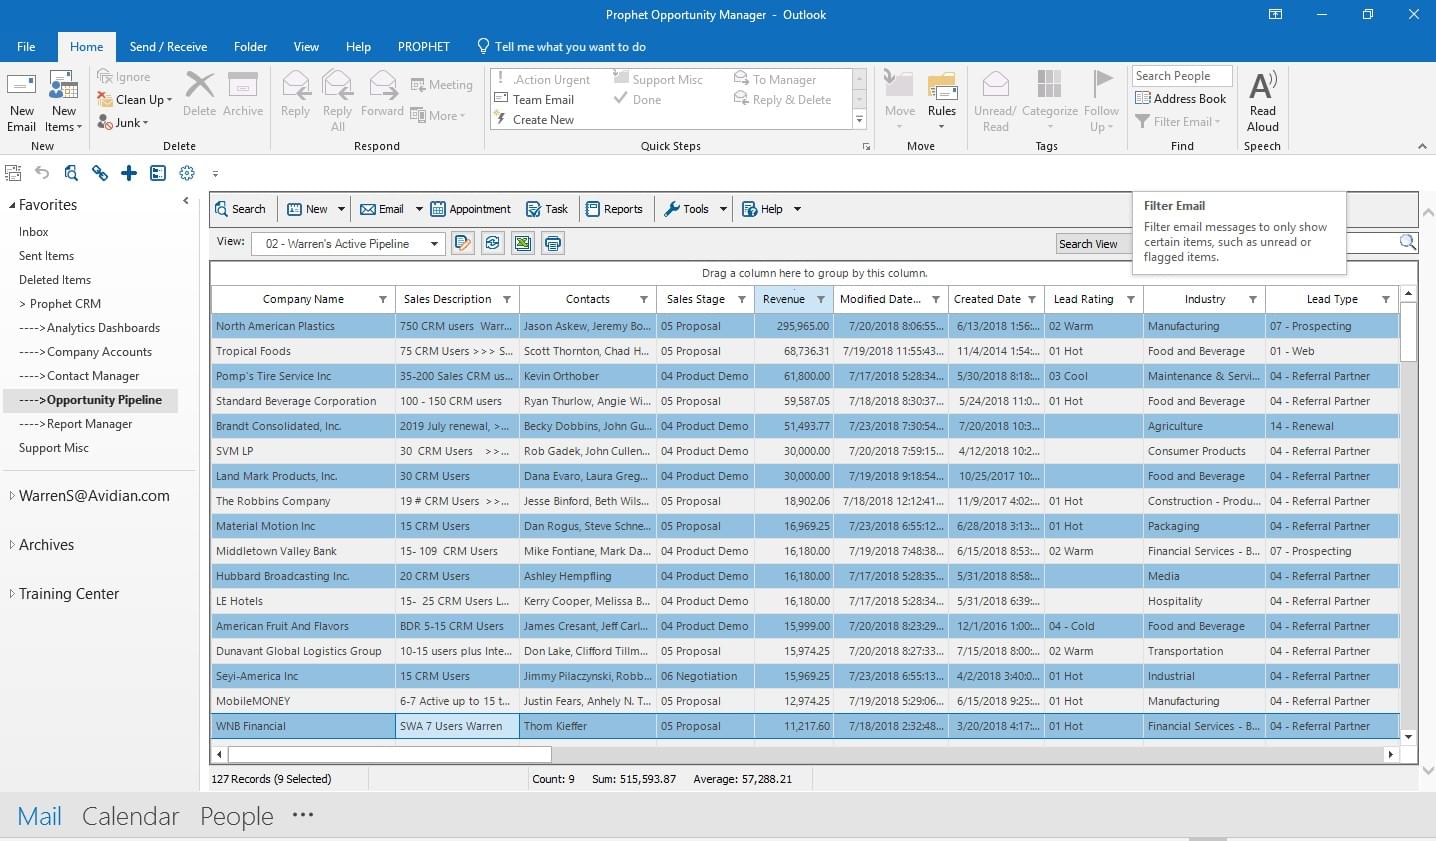
Task: Click the Unread/Read envelope icon
Action: click(995, 85)
